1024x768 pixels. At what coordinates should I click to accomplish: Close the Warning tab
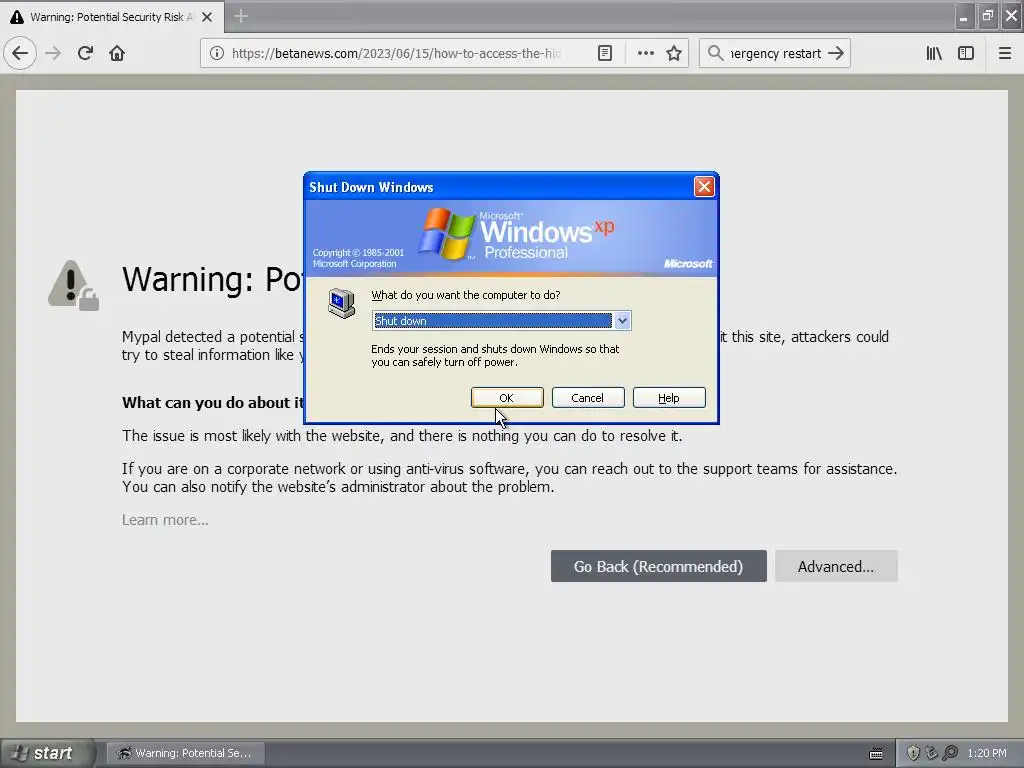point(207,17)
